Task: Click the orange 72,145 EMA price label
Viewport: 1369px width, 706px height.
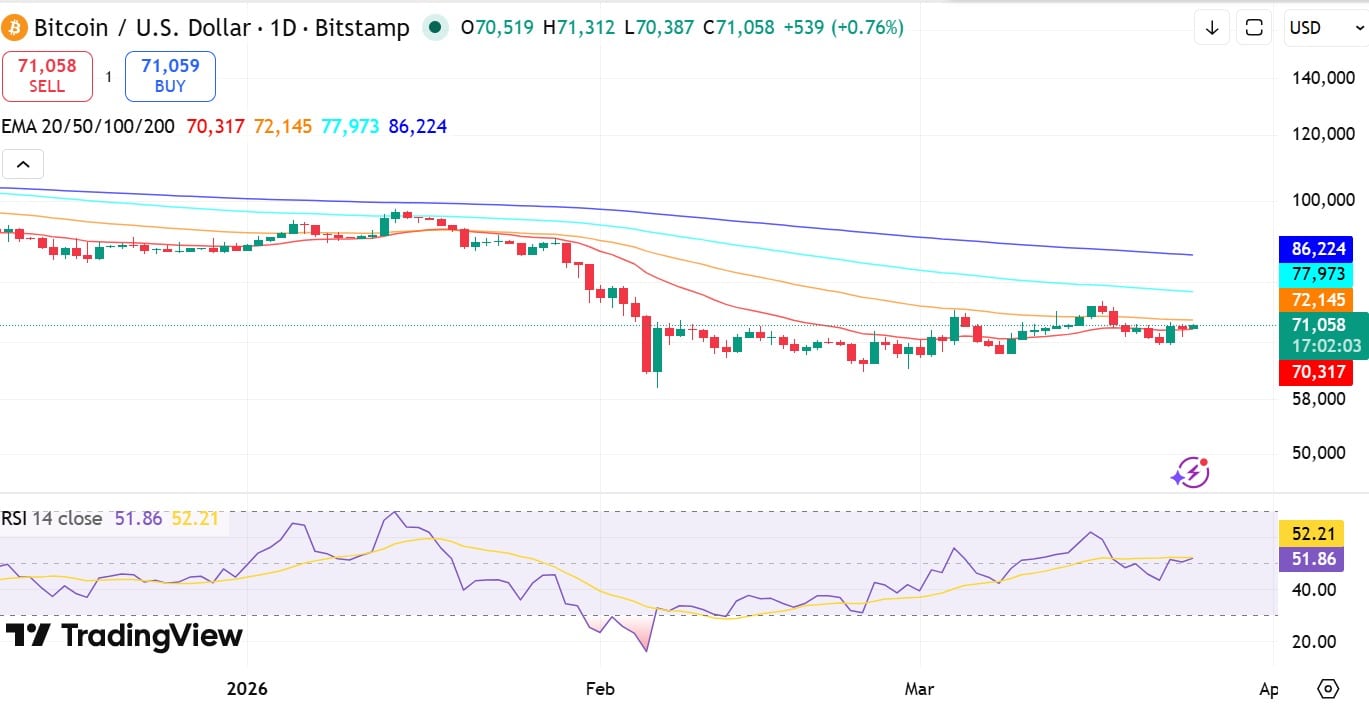Action: click(x=1316, y=300)
